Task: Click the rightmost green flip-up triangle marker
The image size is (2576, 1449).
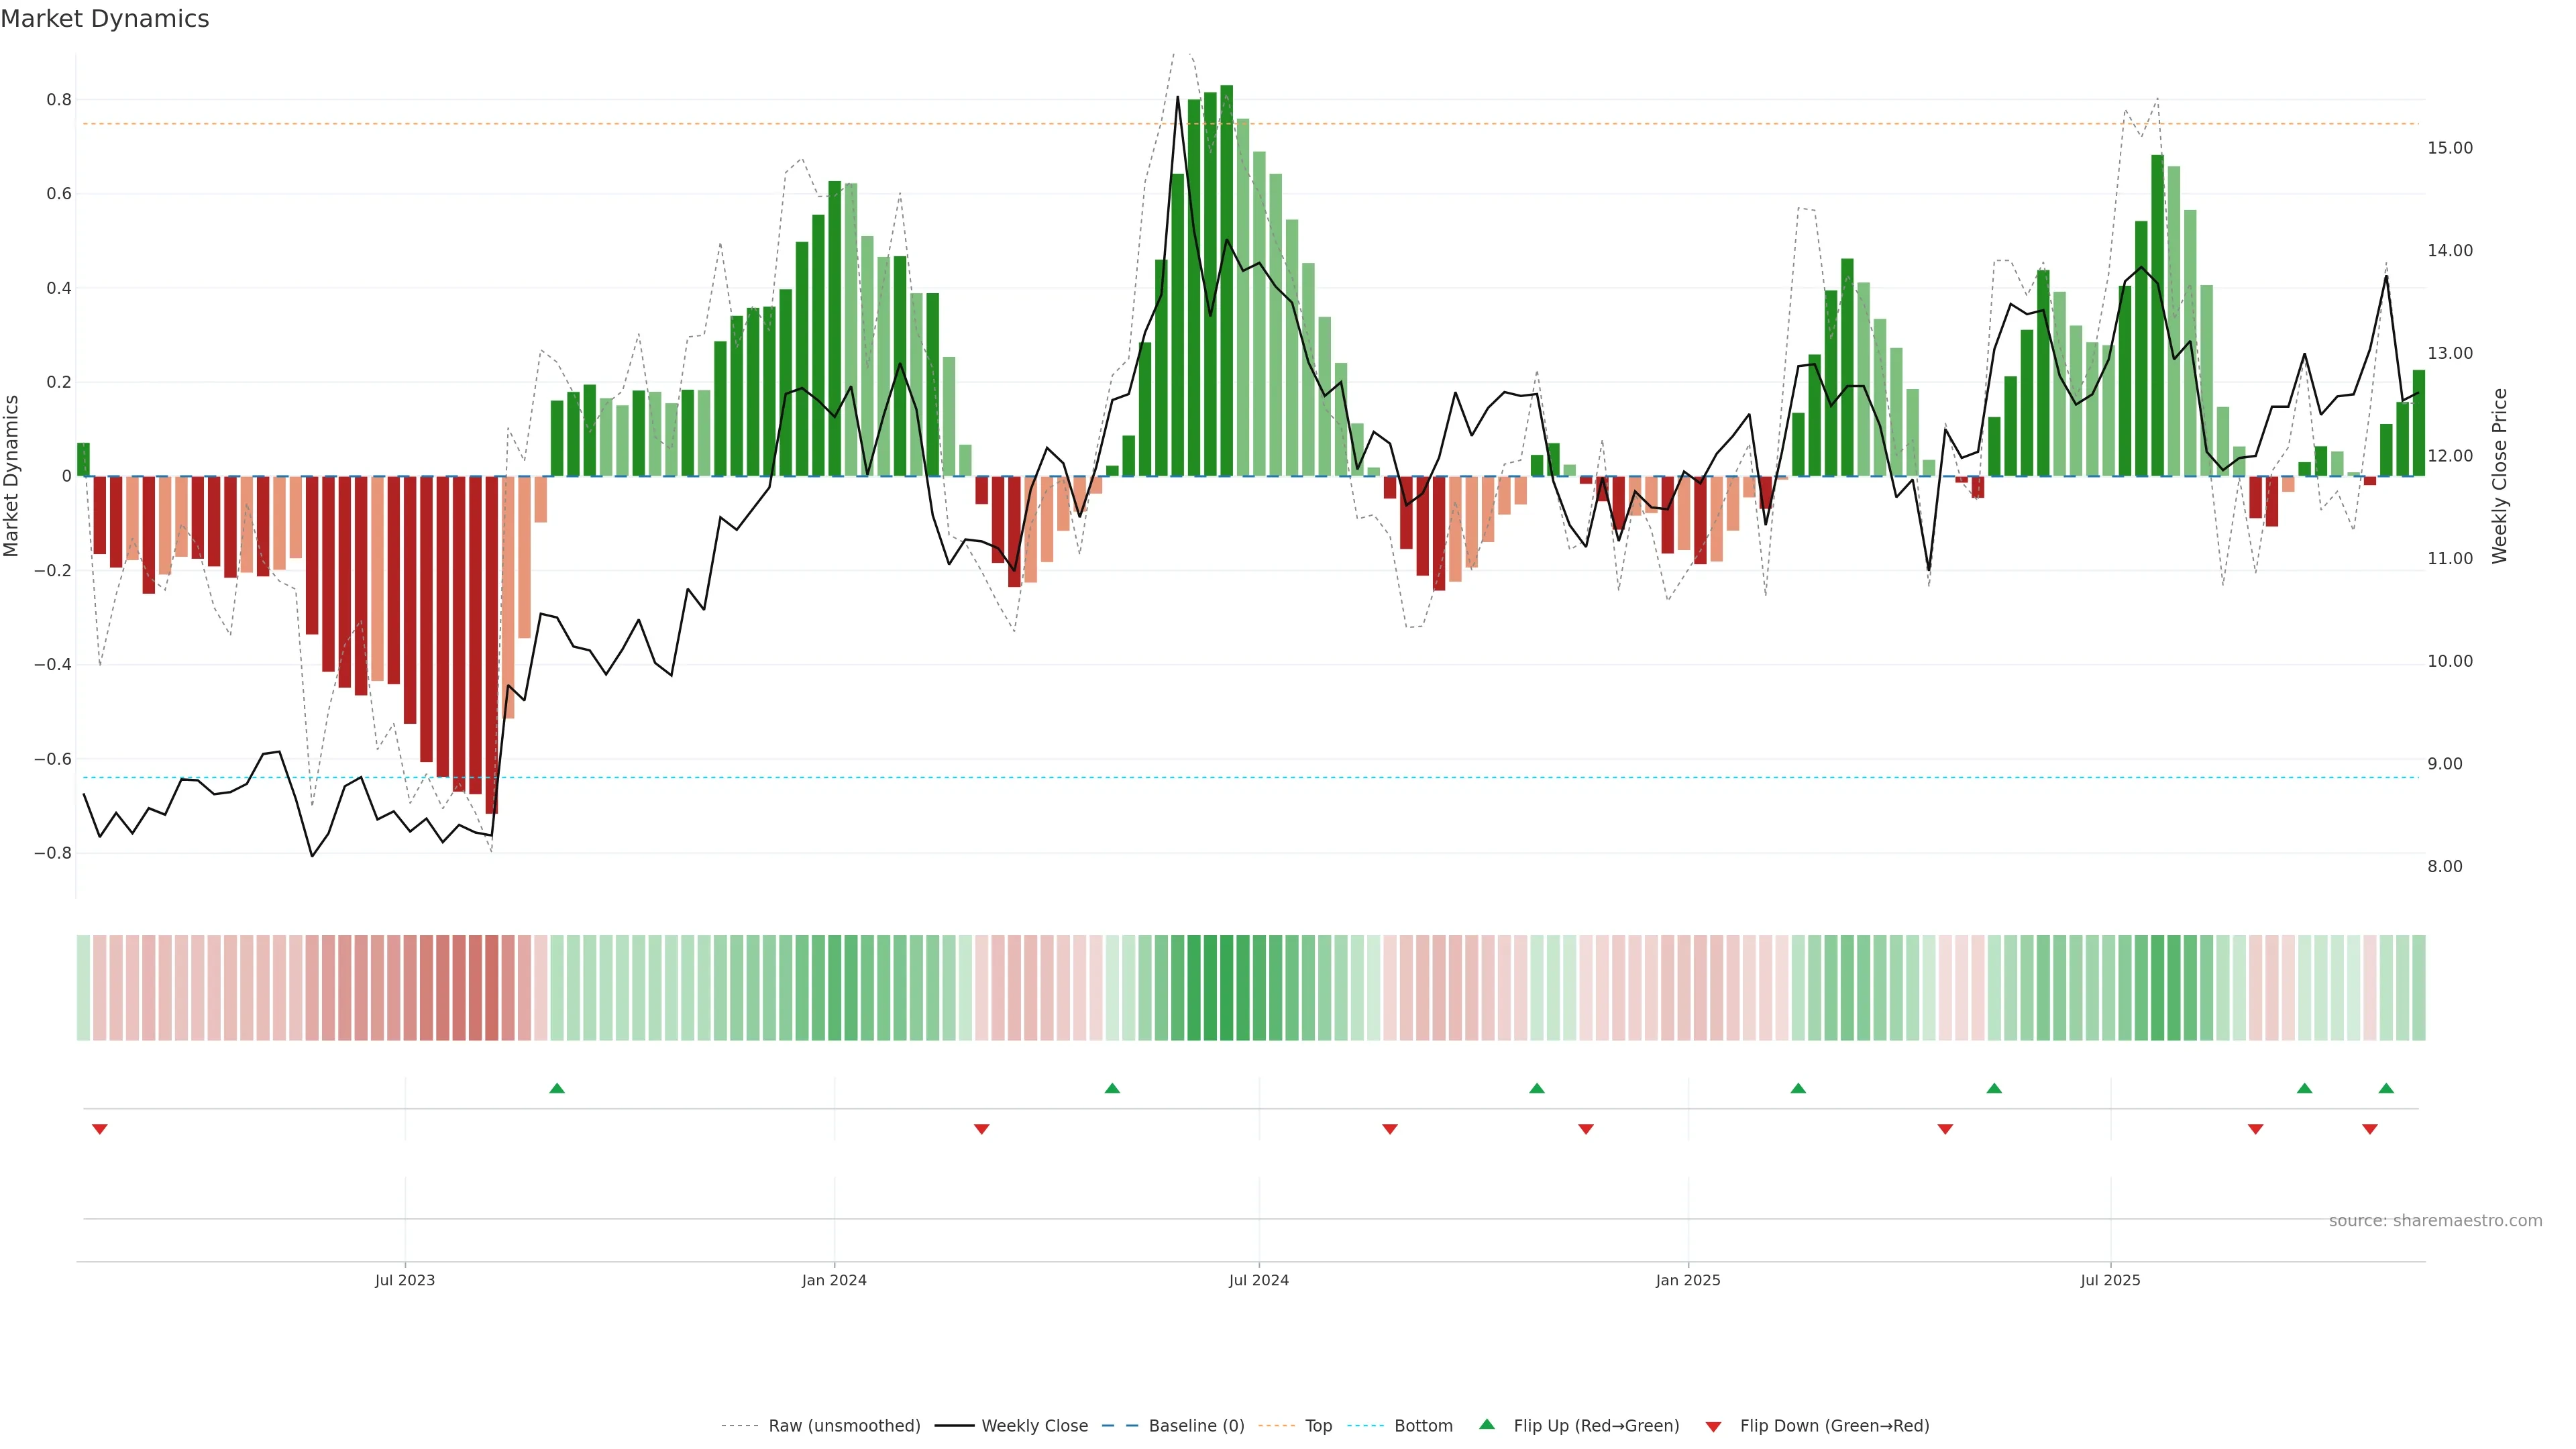Action: 2386,1088
